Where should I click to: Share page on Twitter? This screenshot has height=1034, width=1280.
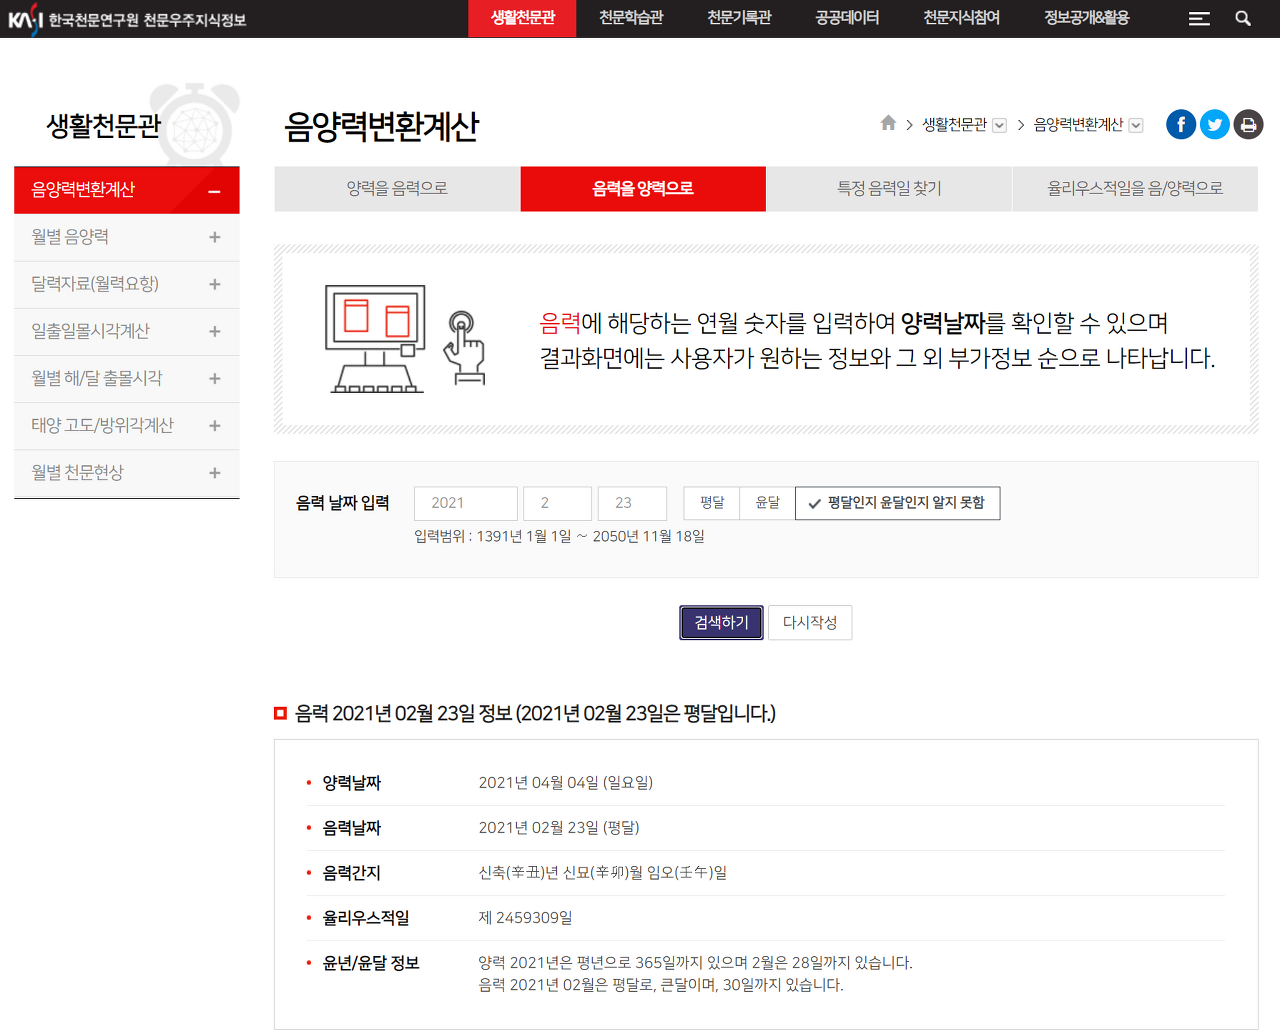(1215, 124)
